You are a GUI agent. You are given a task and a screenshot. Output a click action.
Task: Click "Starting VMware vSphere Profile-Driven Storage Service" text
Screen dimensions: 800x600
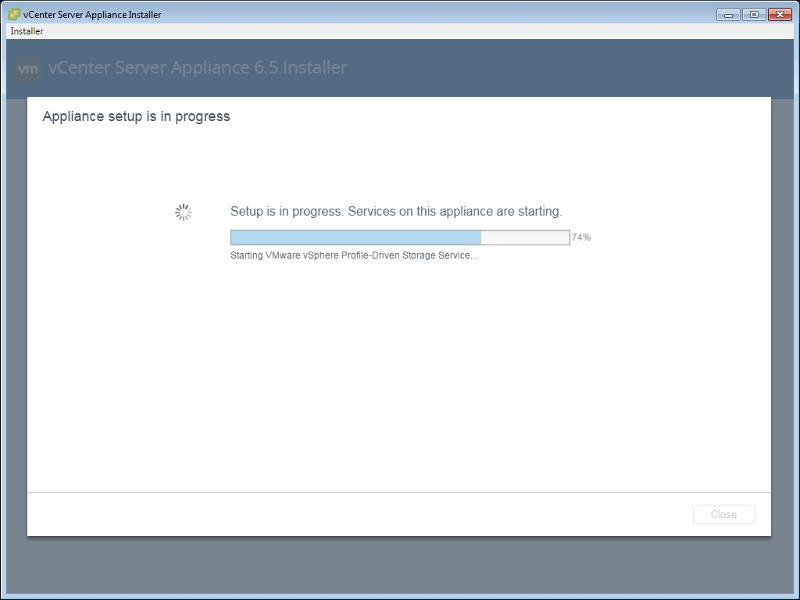354,255
